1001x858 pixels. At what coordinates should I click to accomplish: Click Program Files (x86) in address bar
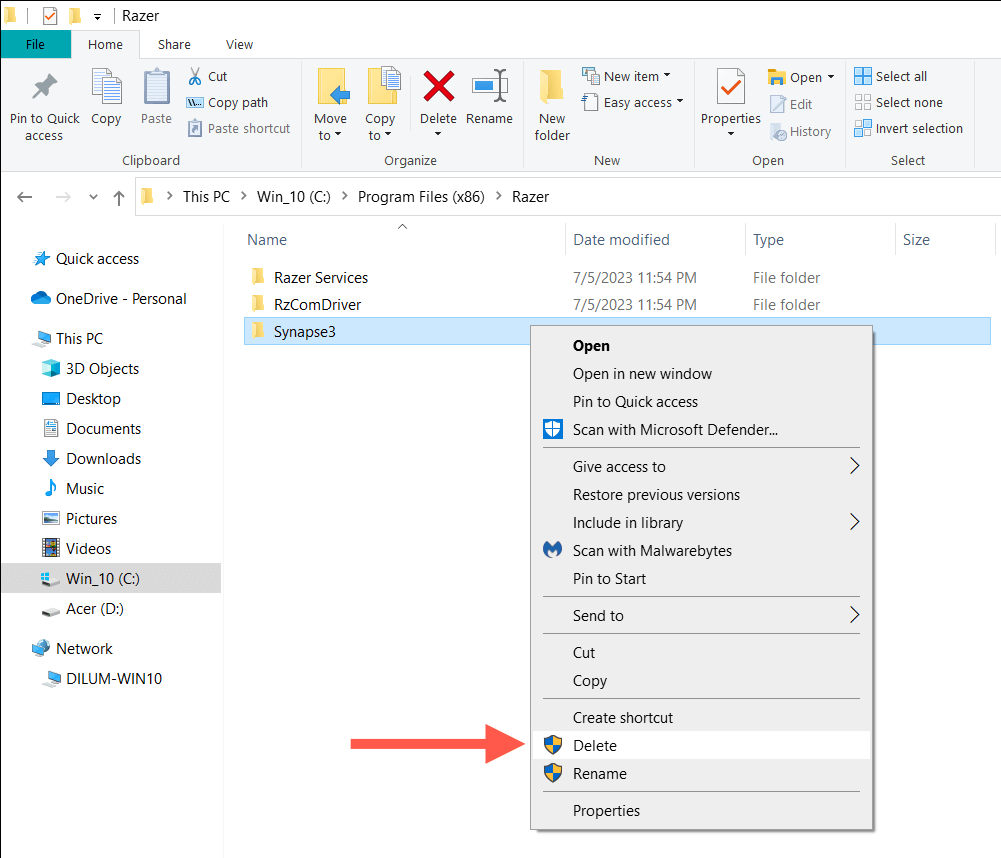pos(421,197)
